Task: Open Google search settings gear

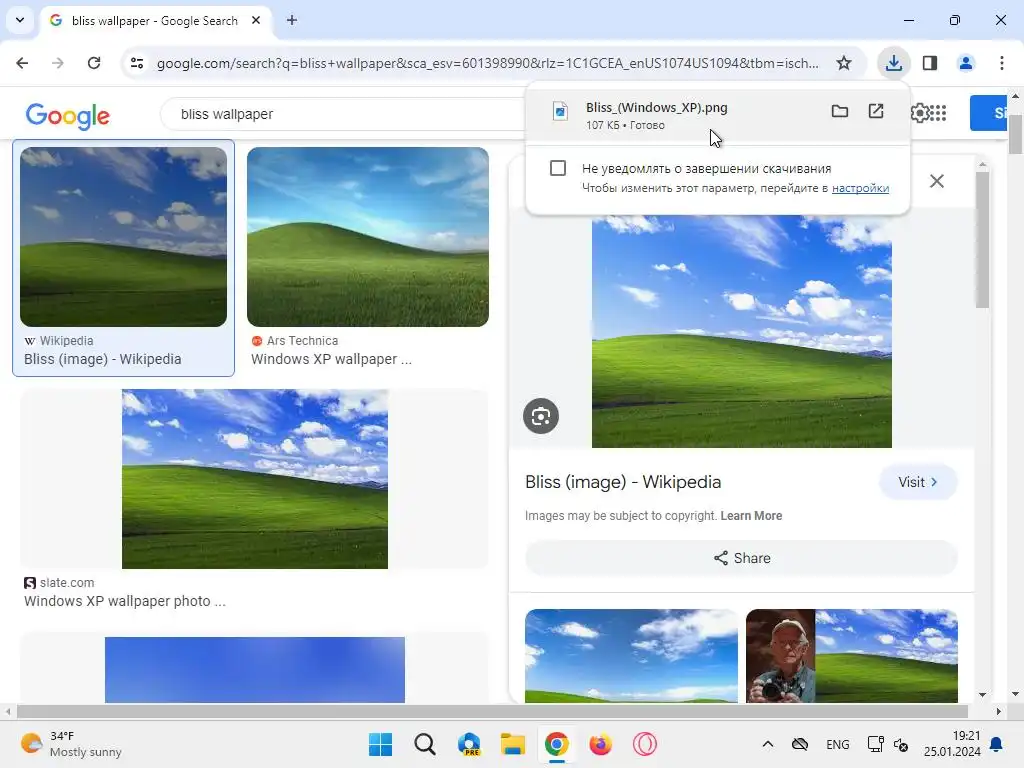Action: point(920,113)
